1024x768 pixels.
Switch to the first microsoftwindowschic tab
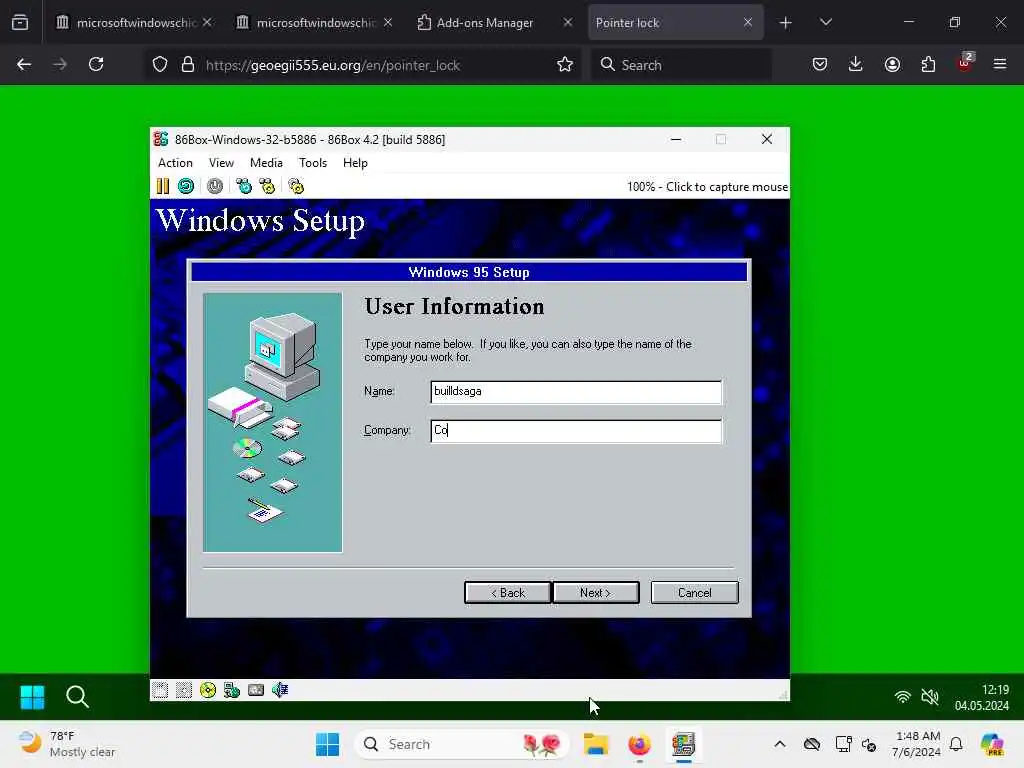point(136,23)
